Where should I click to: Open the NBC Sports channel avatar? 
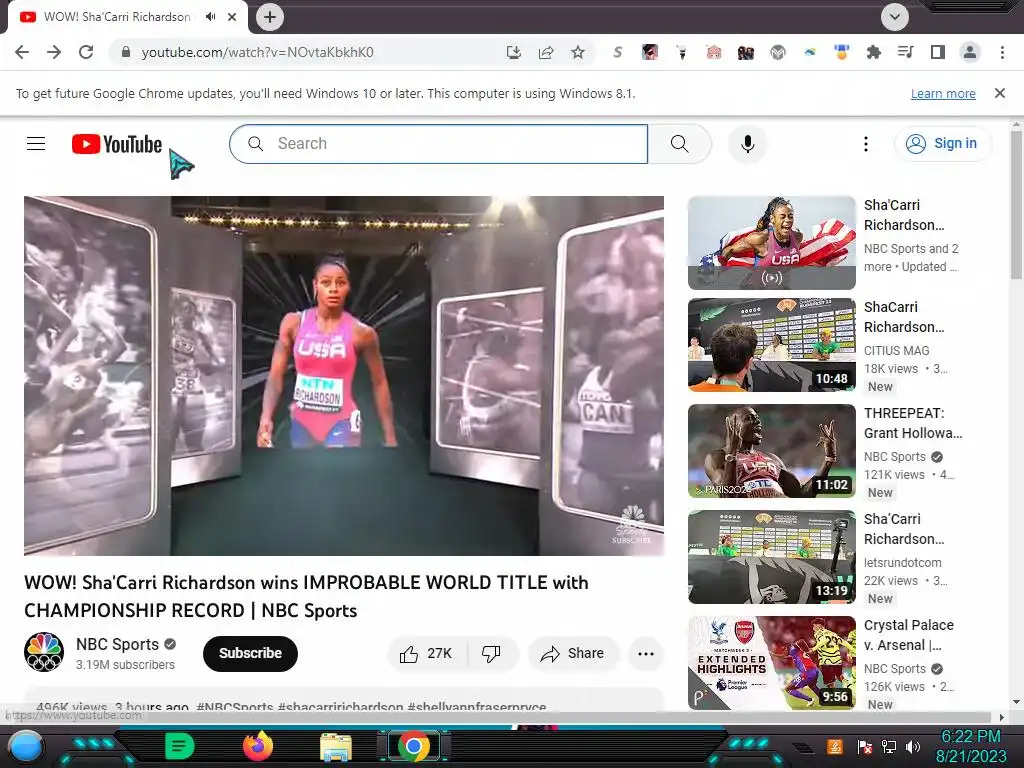coord(44,652)
